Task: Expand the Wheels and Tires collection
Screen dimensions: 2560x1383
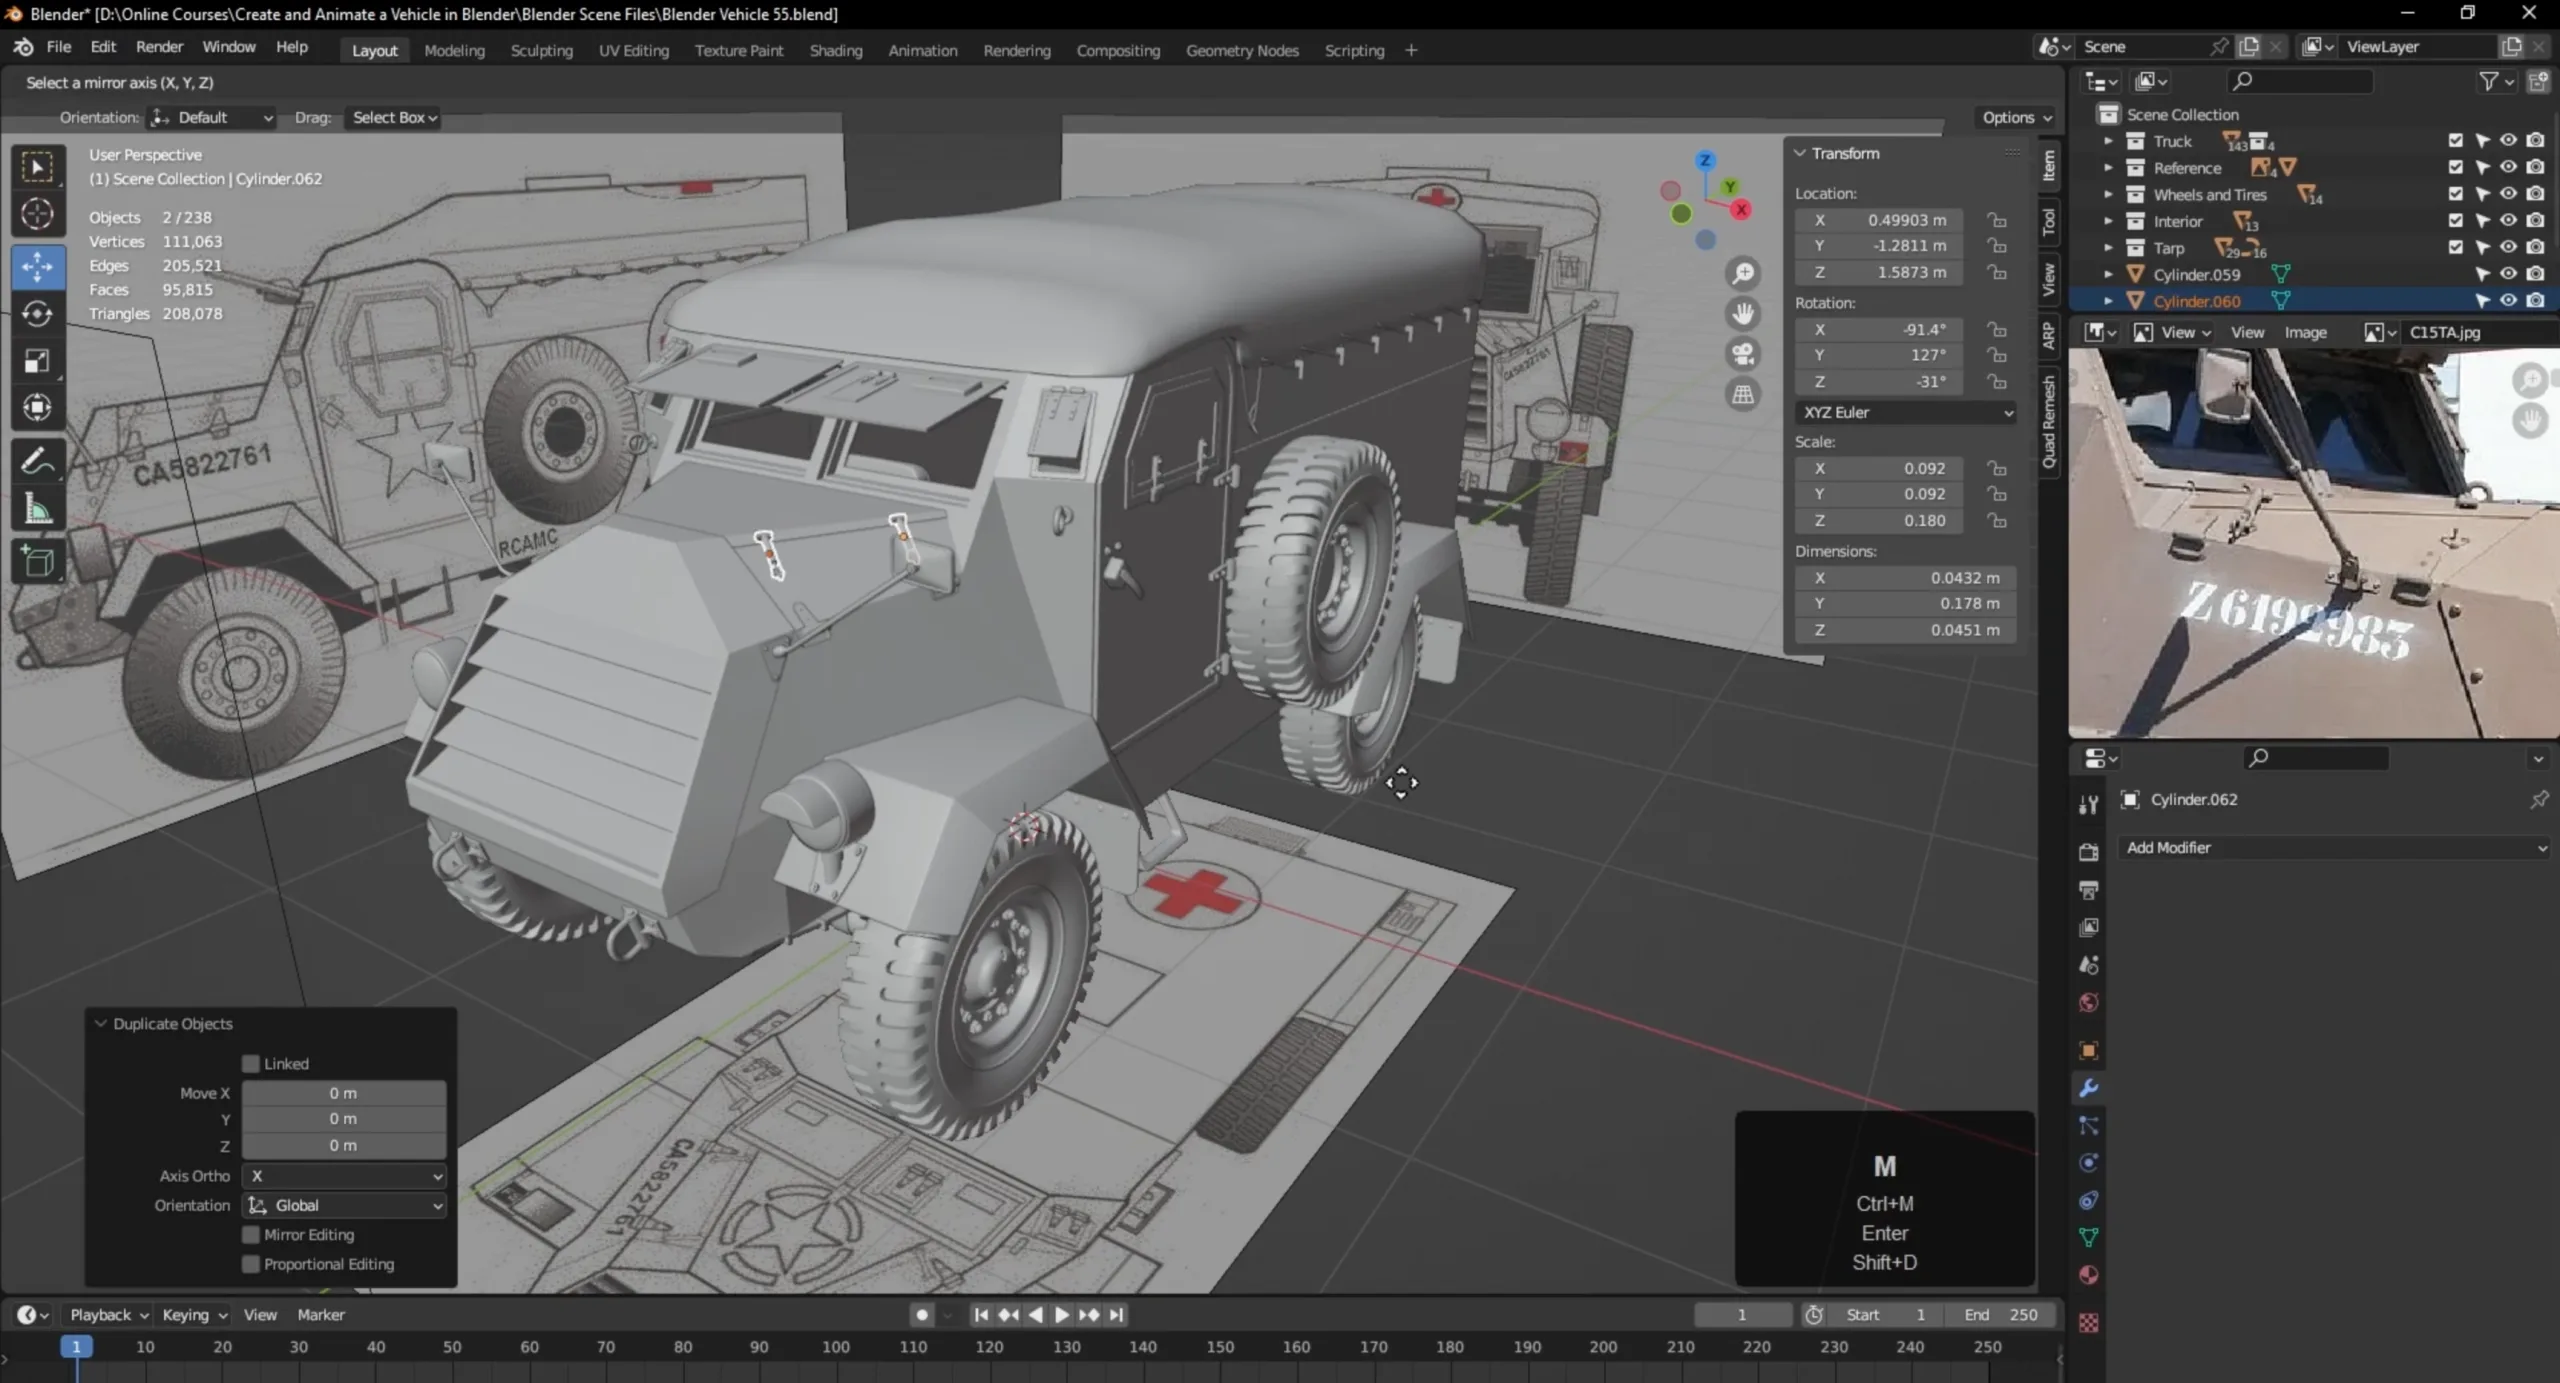Action: coord(2109,194)
